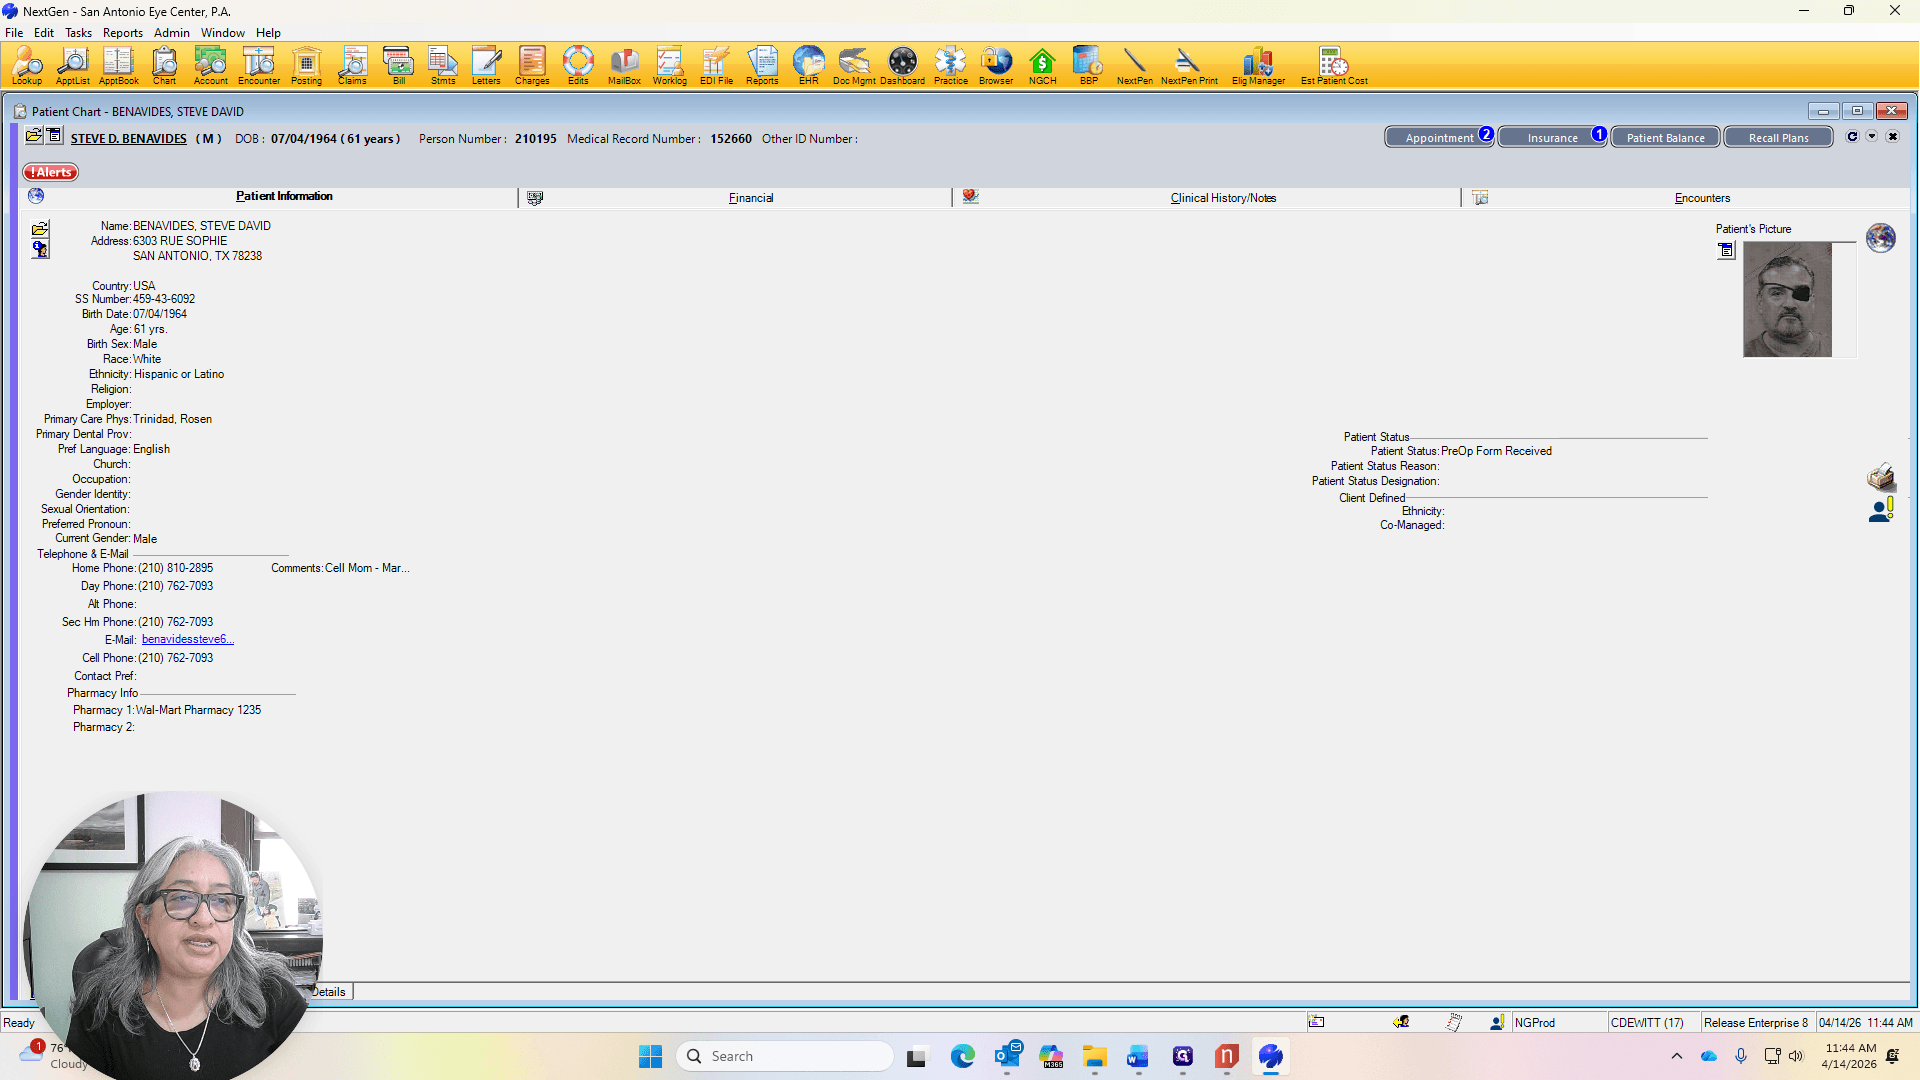Click the STEVE D. BENAVIDES name link

[128, 139]
